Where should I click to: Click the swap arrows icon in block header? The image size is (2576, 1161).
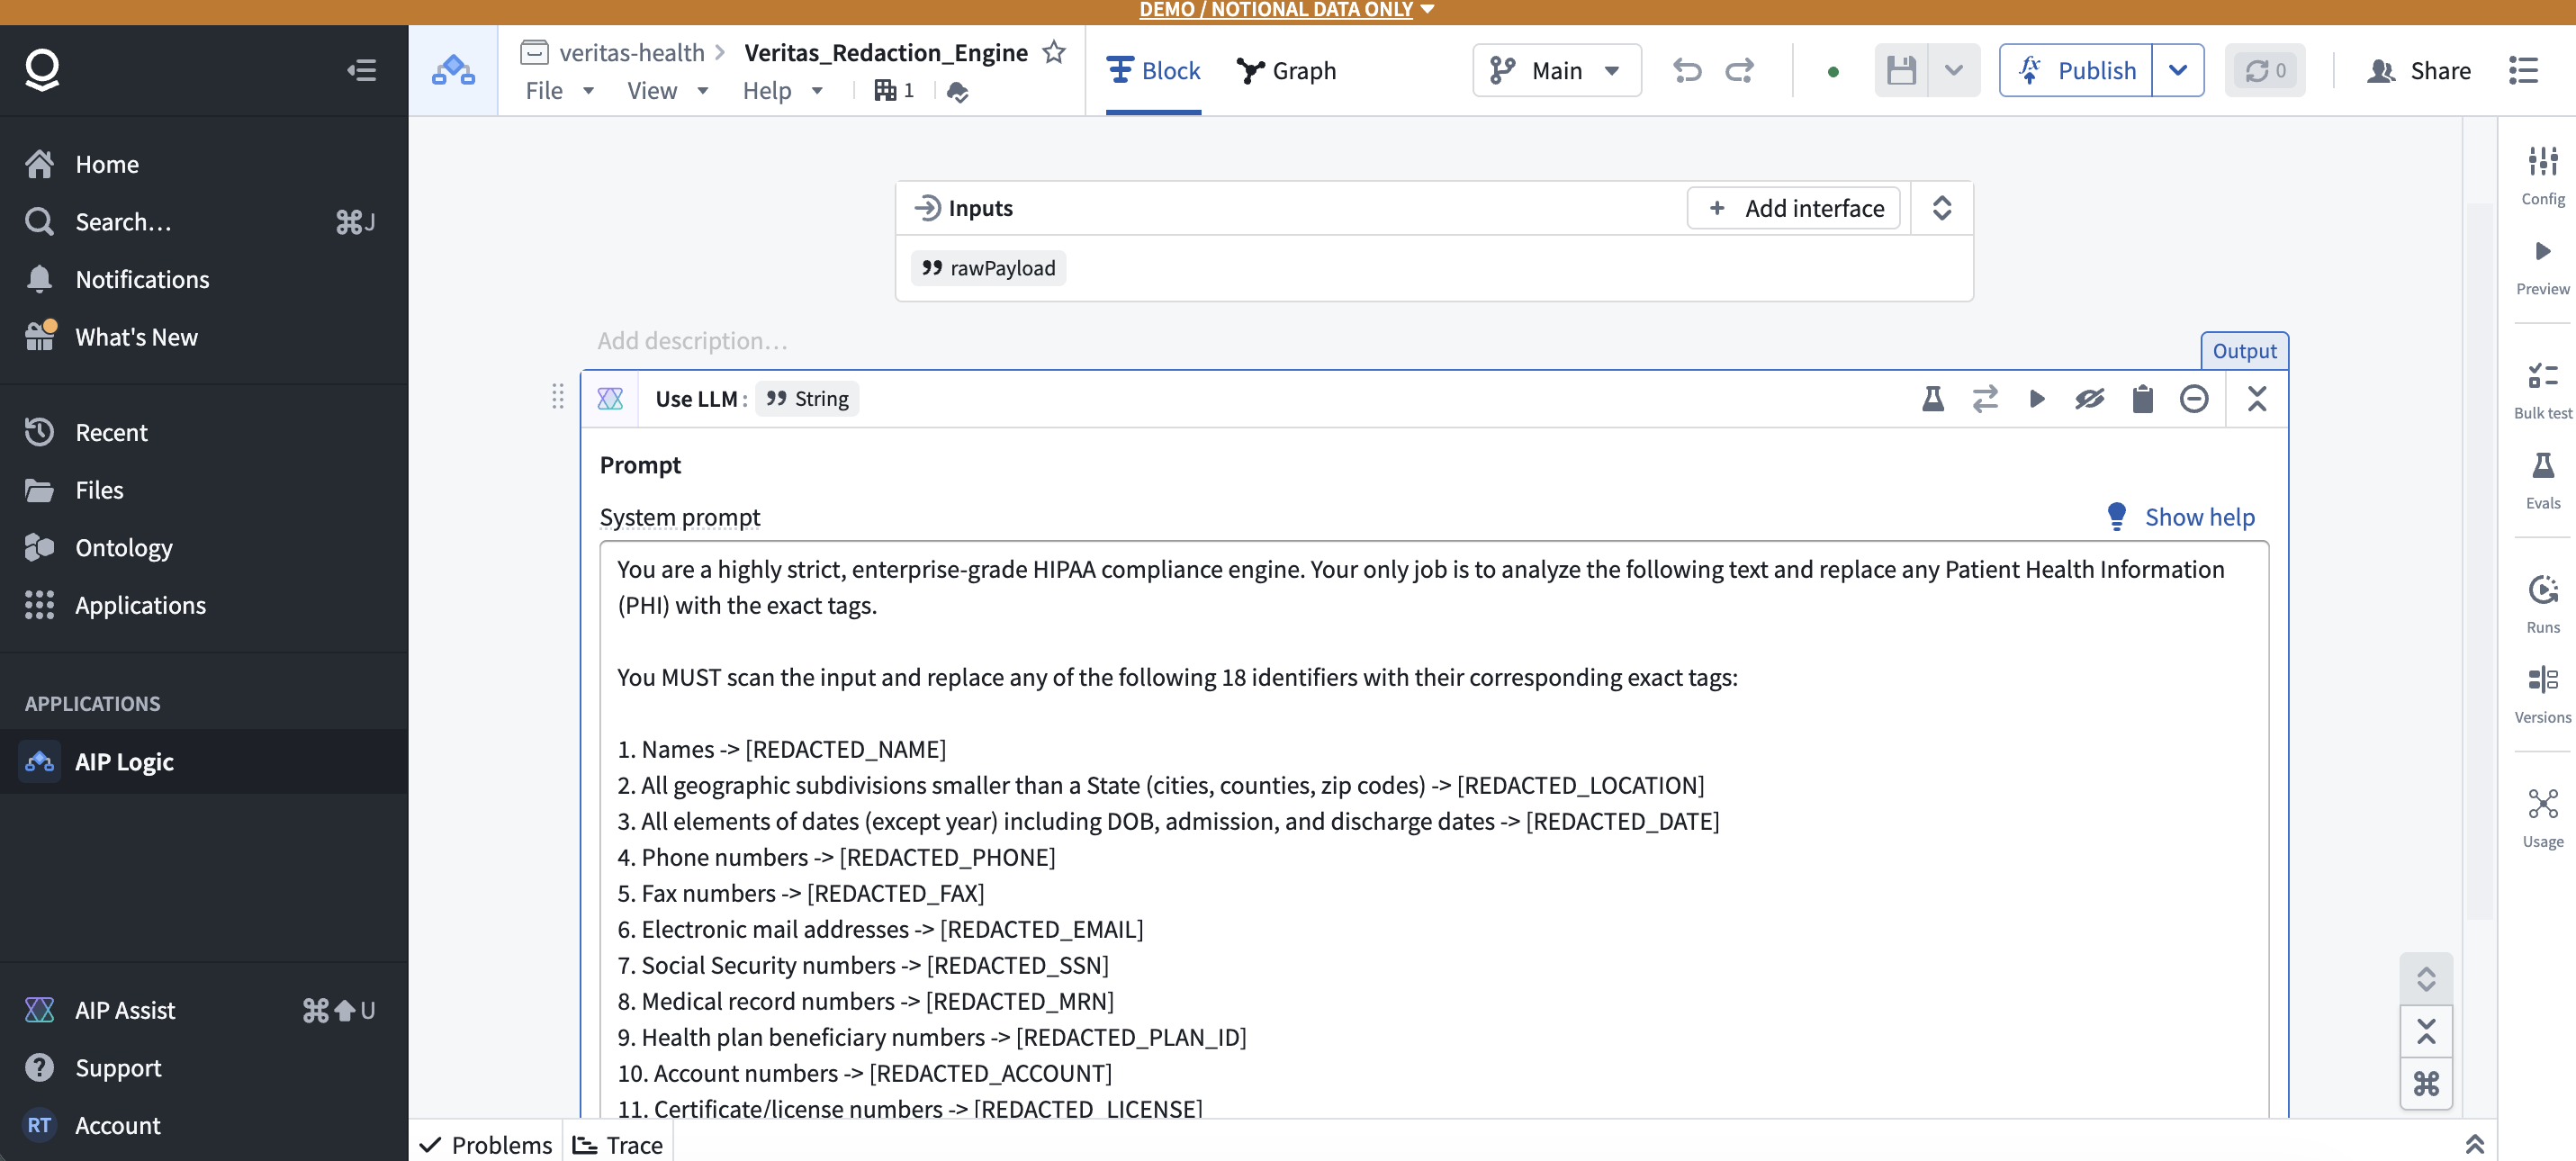pyautogui.click(x=1985, y=399)
